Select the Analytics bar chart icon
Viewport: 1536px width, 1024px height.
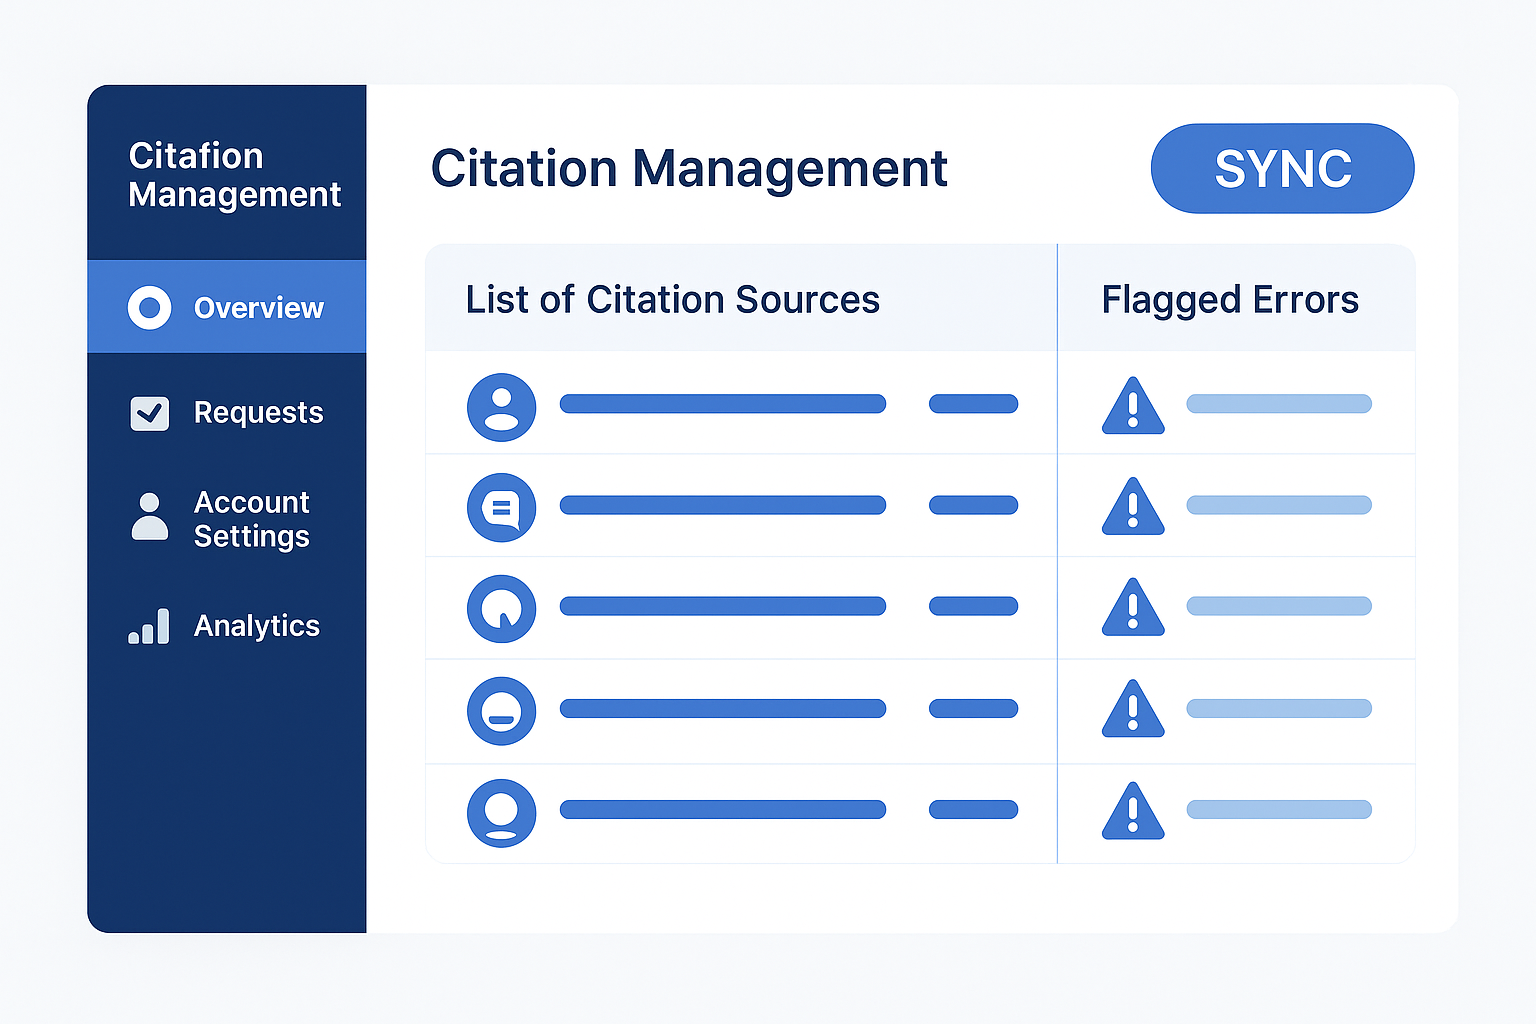pyautogui.click(x=148, y=626)
